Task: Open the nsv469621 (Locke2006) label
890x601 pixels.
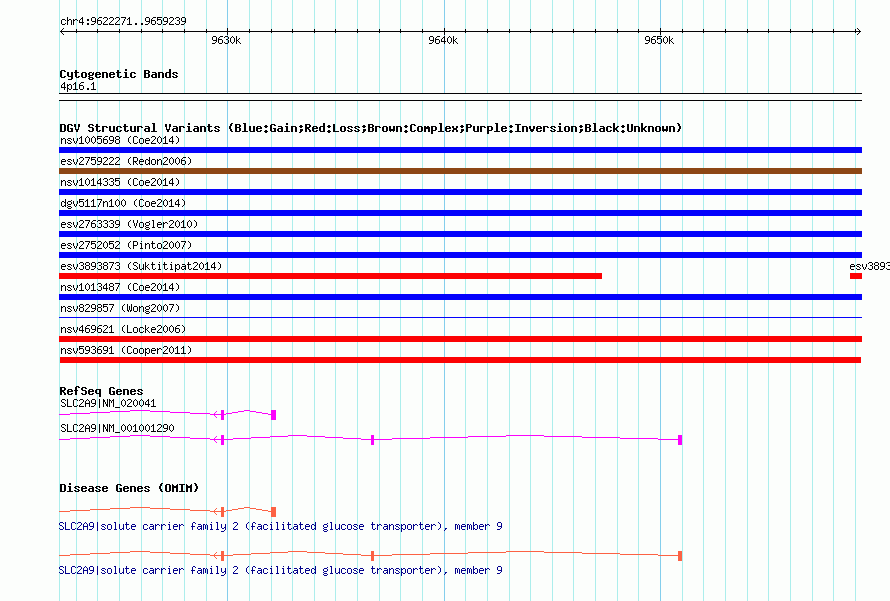Action: pos(123,329)
